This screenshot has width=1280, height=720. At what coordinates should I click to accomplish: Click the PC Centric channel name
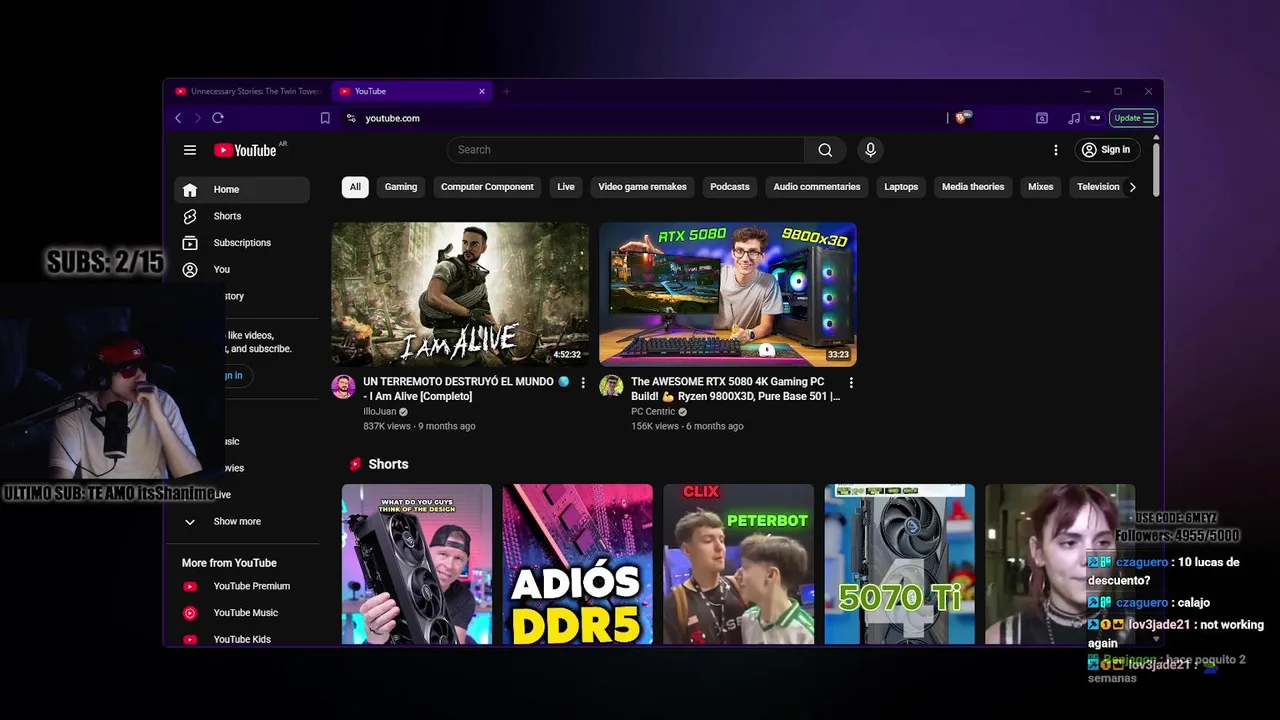point(653,412)
